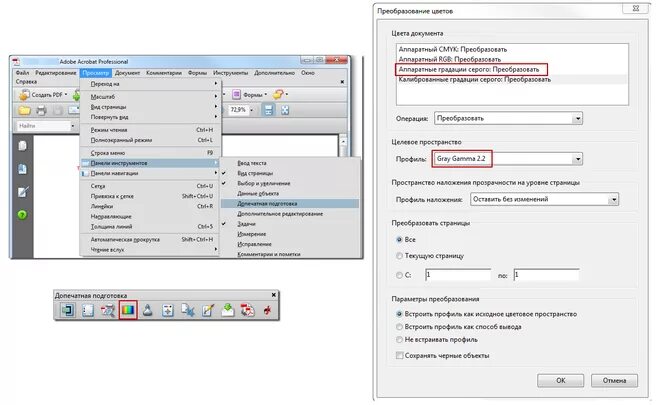Click the green help circle icon
This screenshot has width=659, height=405.
(x=22, y=215)
